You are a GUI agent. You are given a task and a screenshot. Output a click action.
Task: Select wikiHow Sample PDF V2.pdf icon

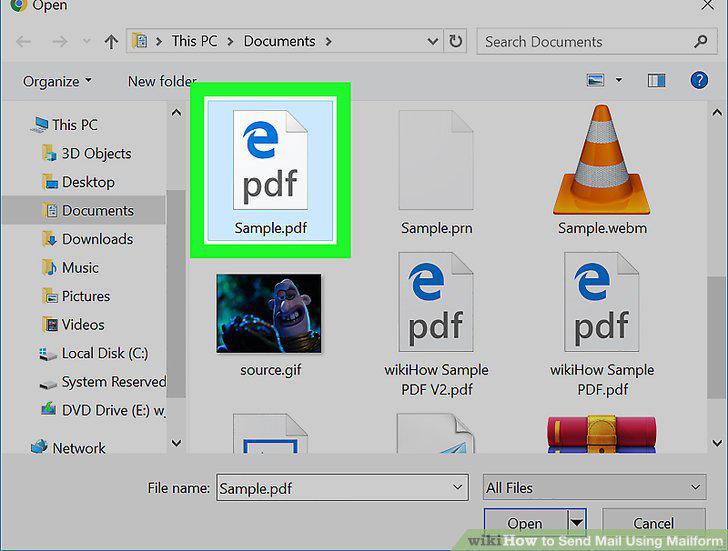pos(436,302)
